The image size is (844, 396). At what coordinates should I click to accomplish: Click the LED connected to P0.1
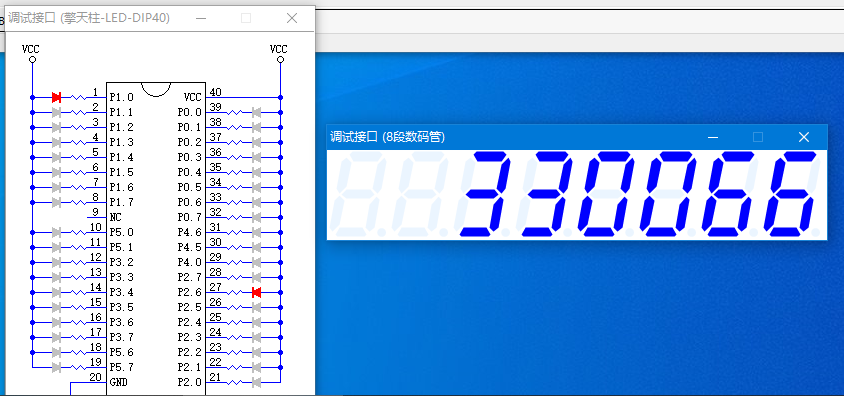tap(256, 128)
